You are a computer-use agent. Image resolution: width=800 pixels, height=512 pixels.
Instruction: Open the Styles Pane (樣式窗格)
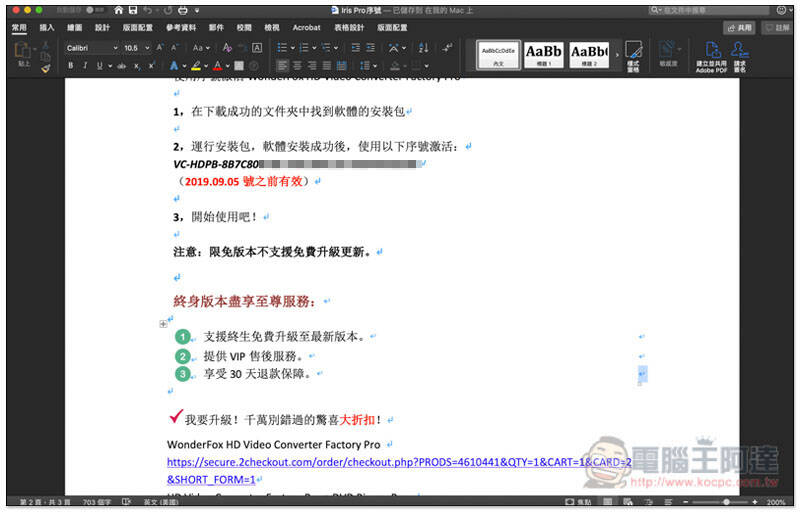(x=633, y=56)
